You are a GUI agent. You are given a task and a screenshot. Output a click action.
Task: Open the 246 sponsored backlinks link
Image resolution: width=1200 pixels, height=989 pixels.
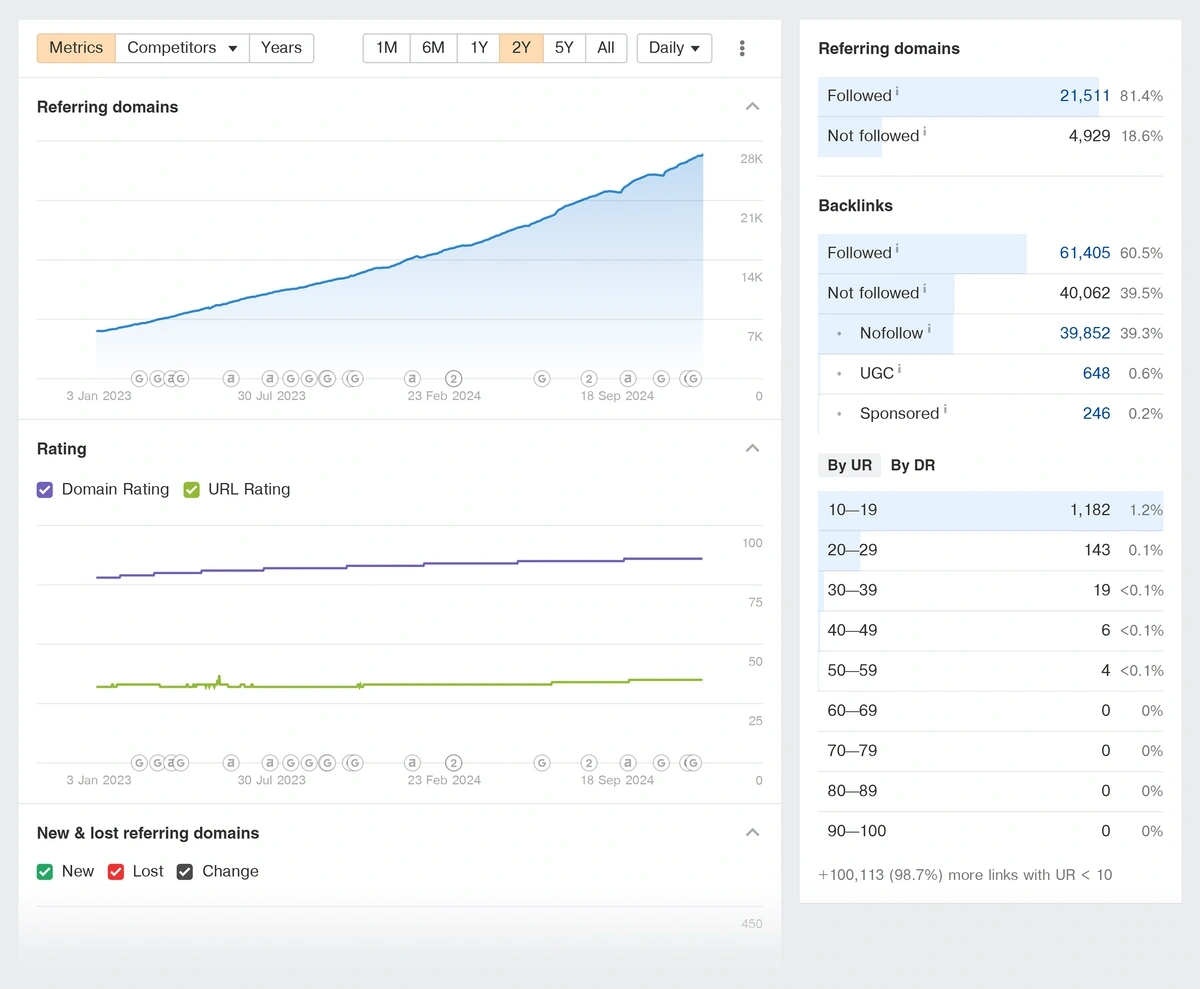click(x=1096, y=413)
